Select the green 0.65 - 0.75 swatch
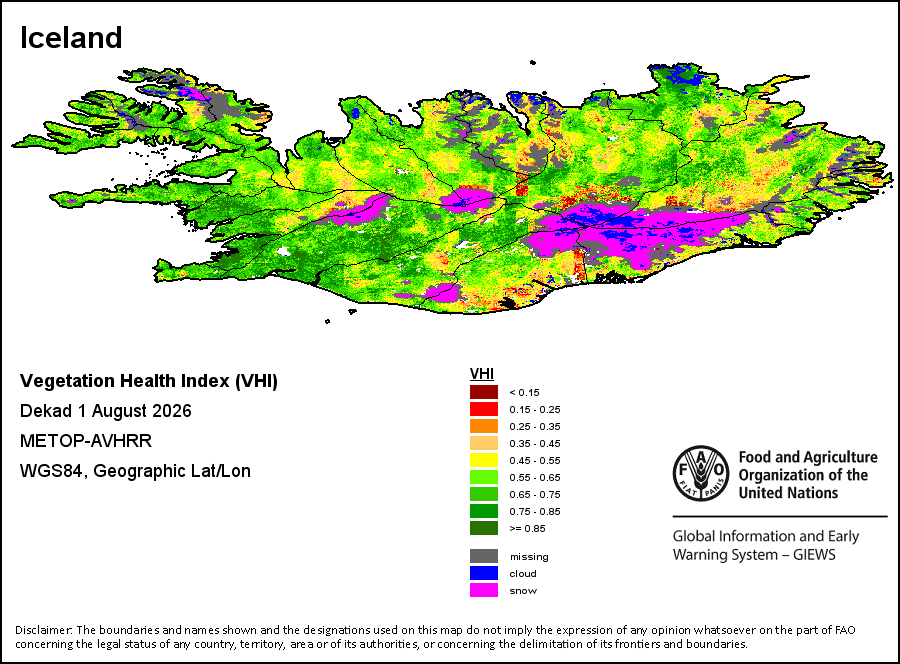This screenshot has height=664, width=900. 484,494
